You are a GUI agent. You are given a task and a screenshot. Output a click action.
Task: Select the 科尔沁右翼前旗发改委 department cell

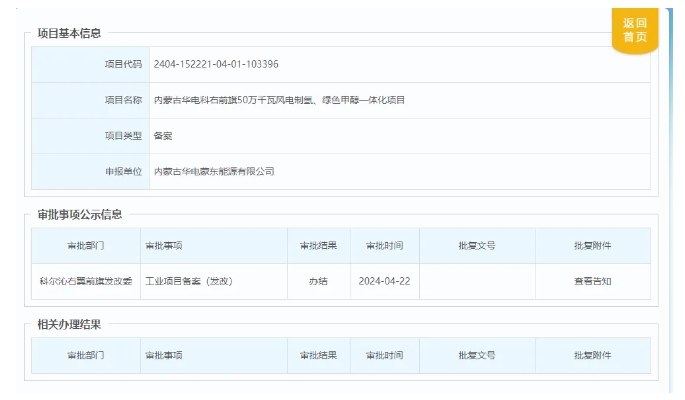coord(85,281)
